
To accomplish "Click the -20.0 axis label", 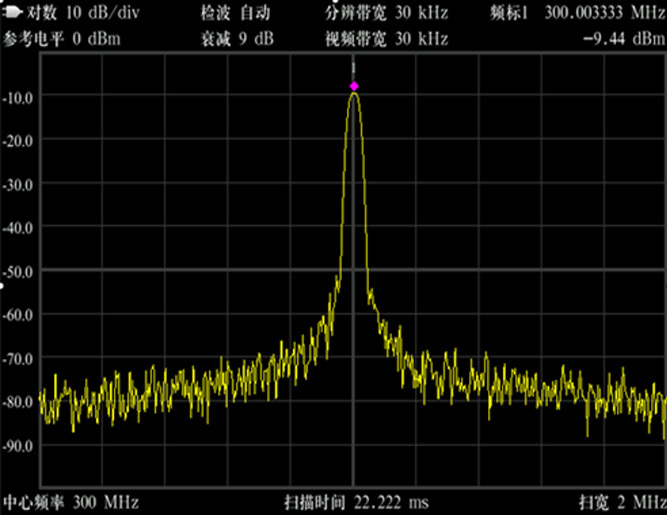I will 18,141.
